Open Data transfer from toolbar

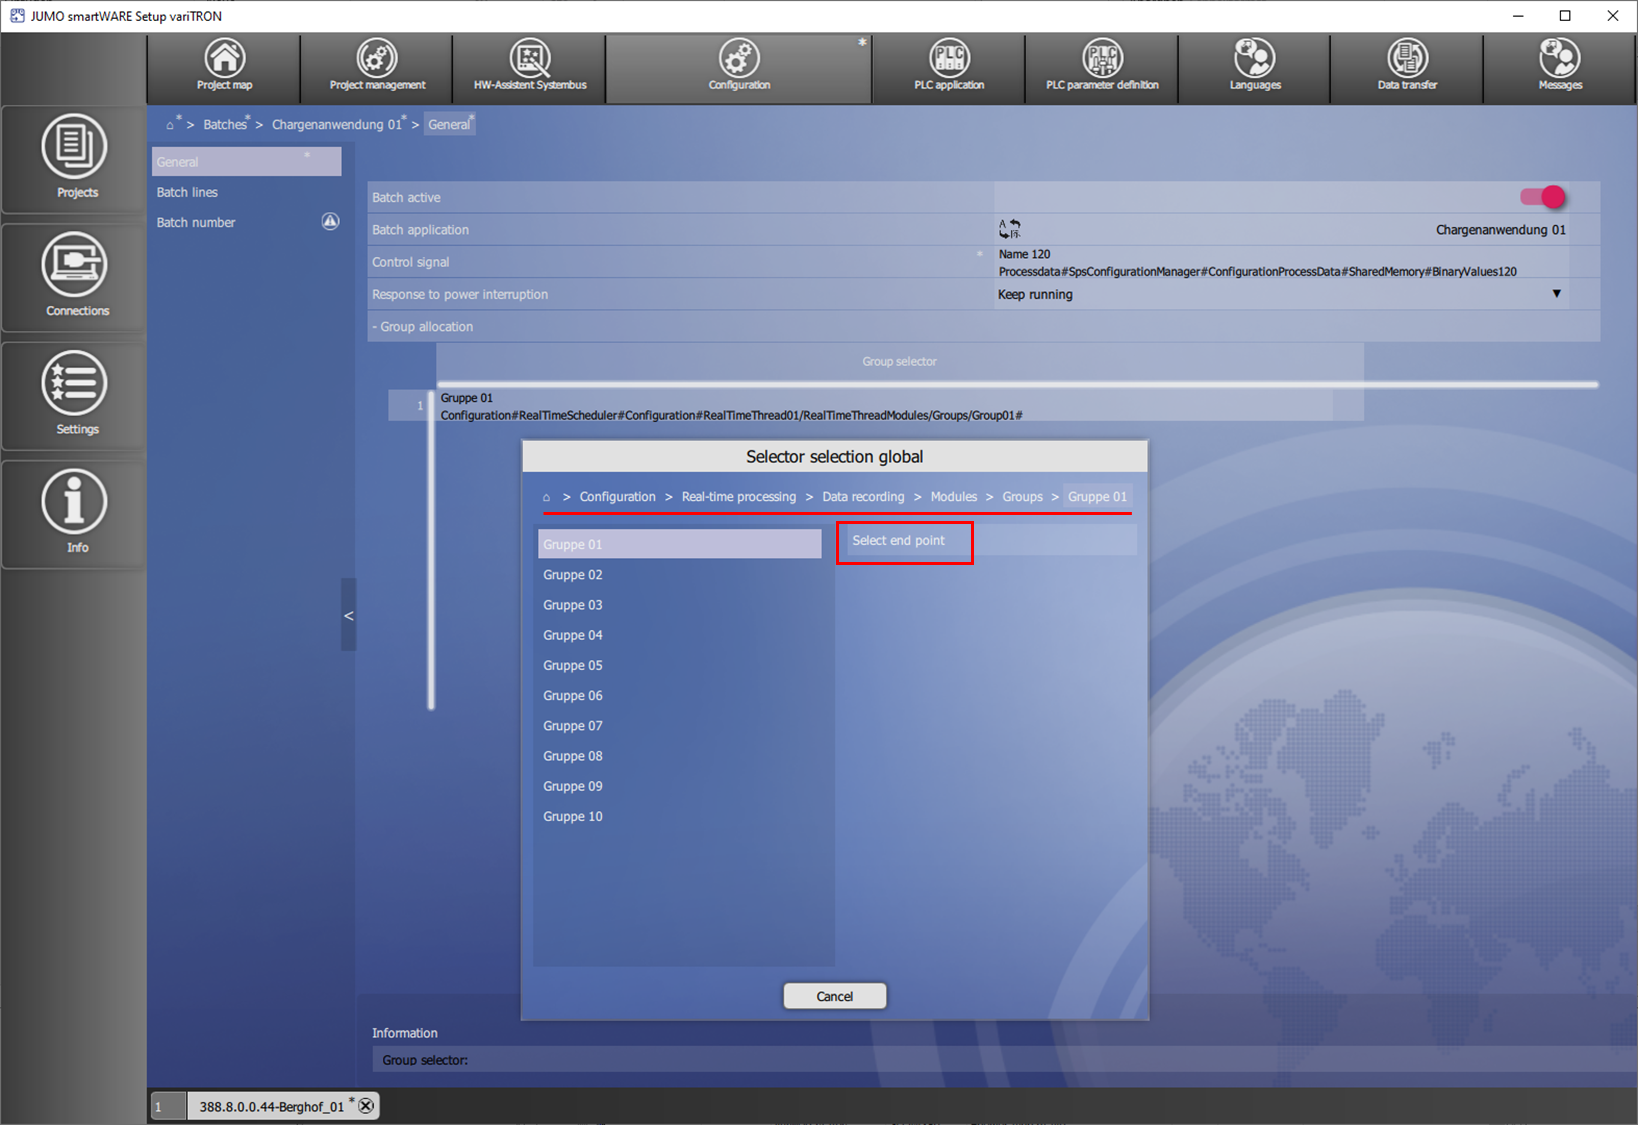tap(1407, 67)
